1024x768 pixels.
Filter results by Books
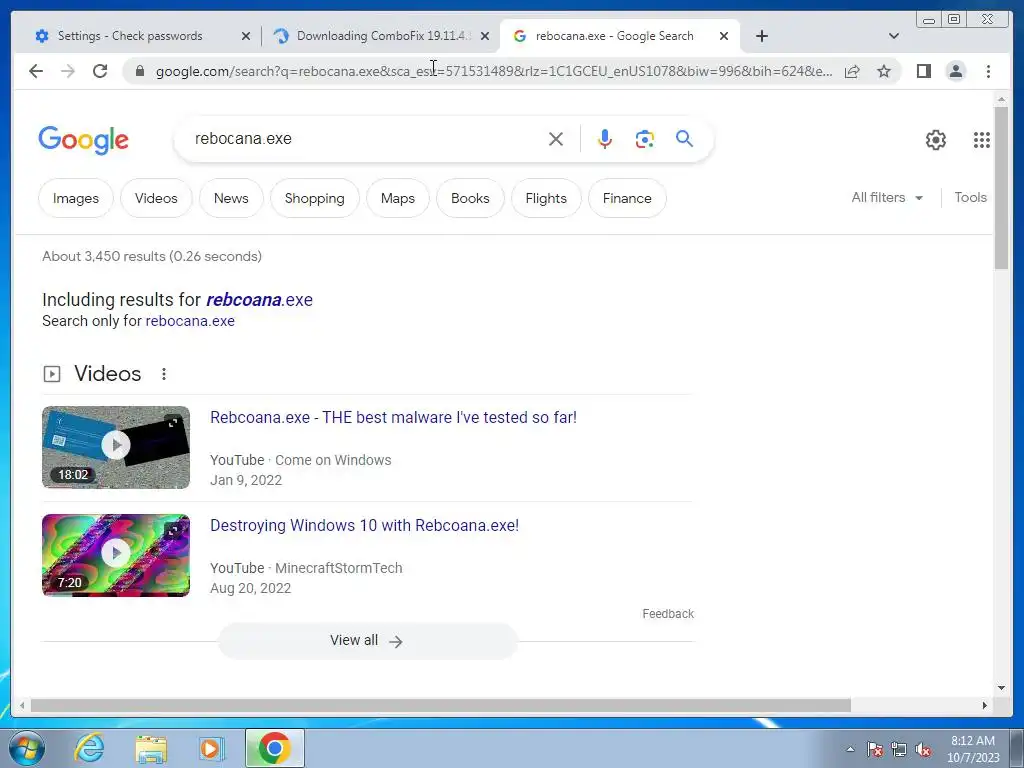470,198
